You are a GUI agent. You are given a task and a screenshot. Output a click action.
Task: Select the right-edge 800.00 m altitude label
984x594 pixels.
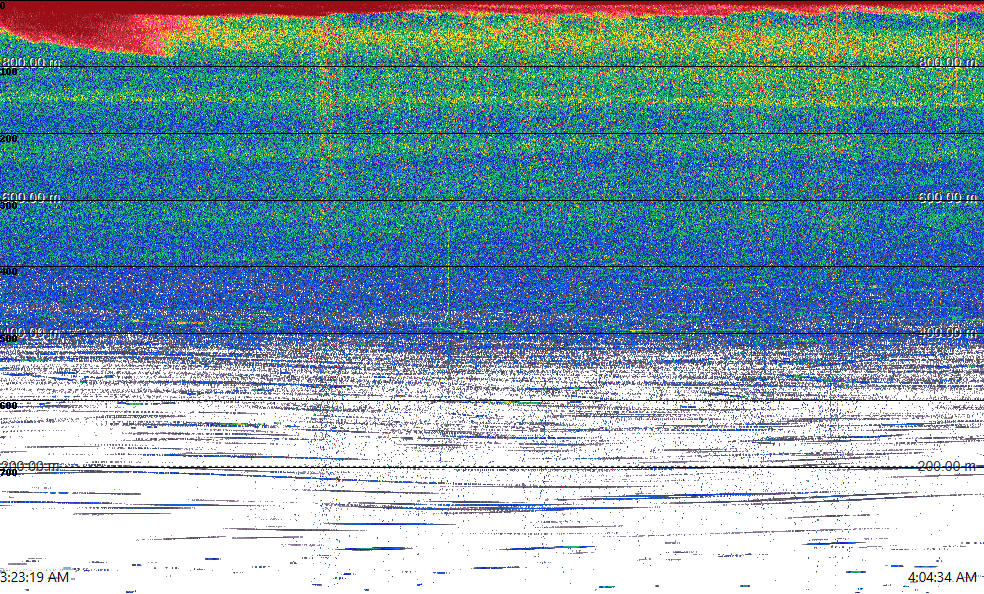click(x=948, y=61)
